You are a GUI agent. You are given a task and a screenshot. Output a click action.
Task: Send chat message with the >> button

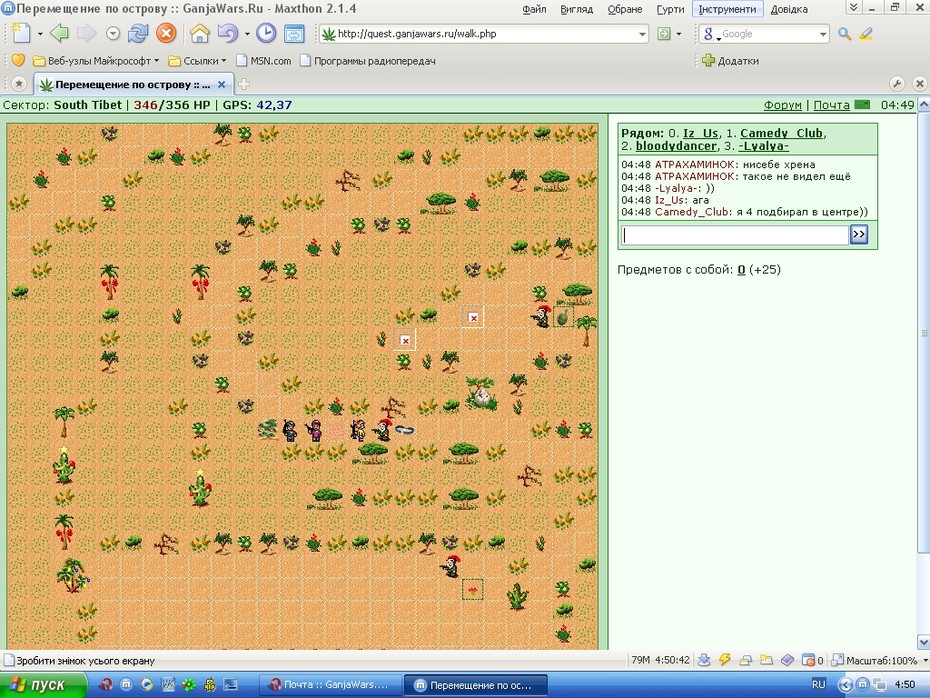859,235
